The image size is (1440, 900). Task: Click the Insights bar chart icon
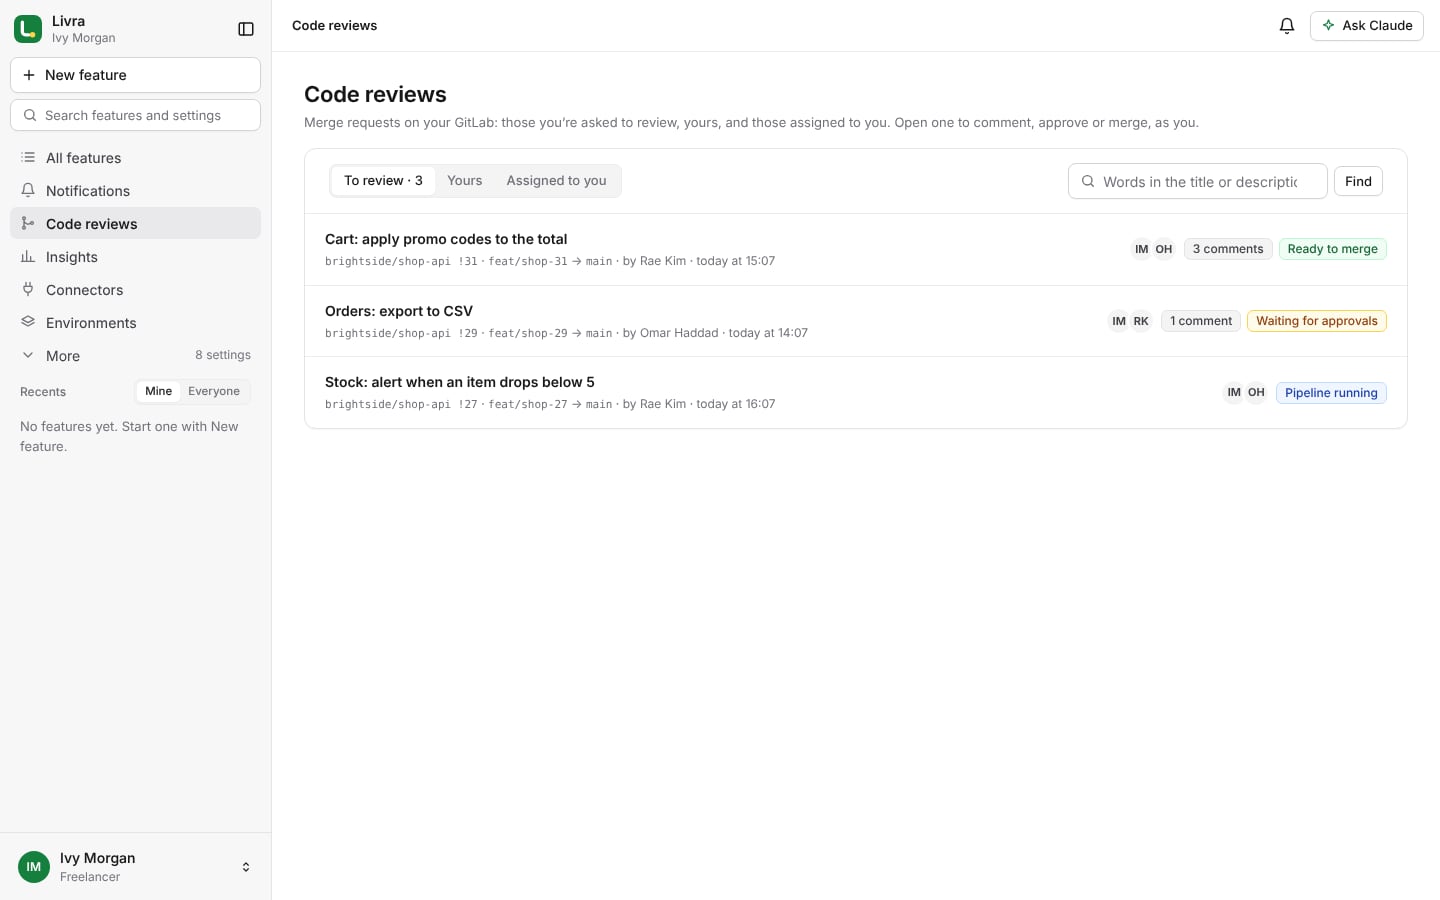[x=28, y=257]
